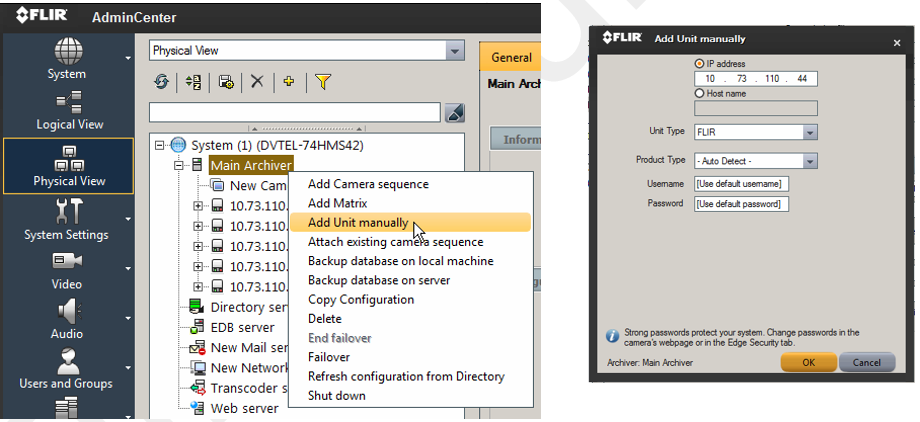
Task: Open the System section in sidebar
Action: [67, 58]
